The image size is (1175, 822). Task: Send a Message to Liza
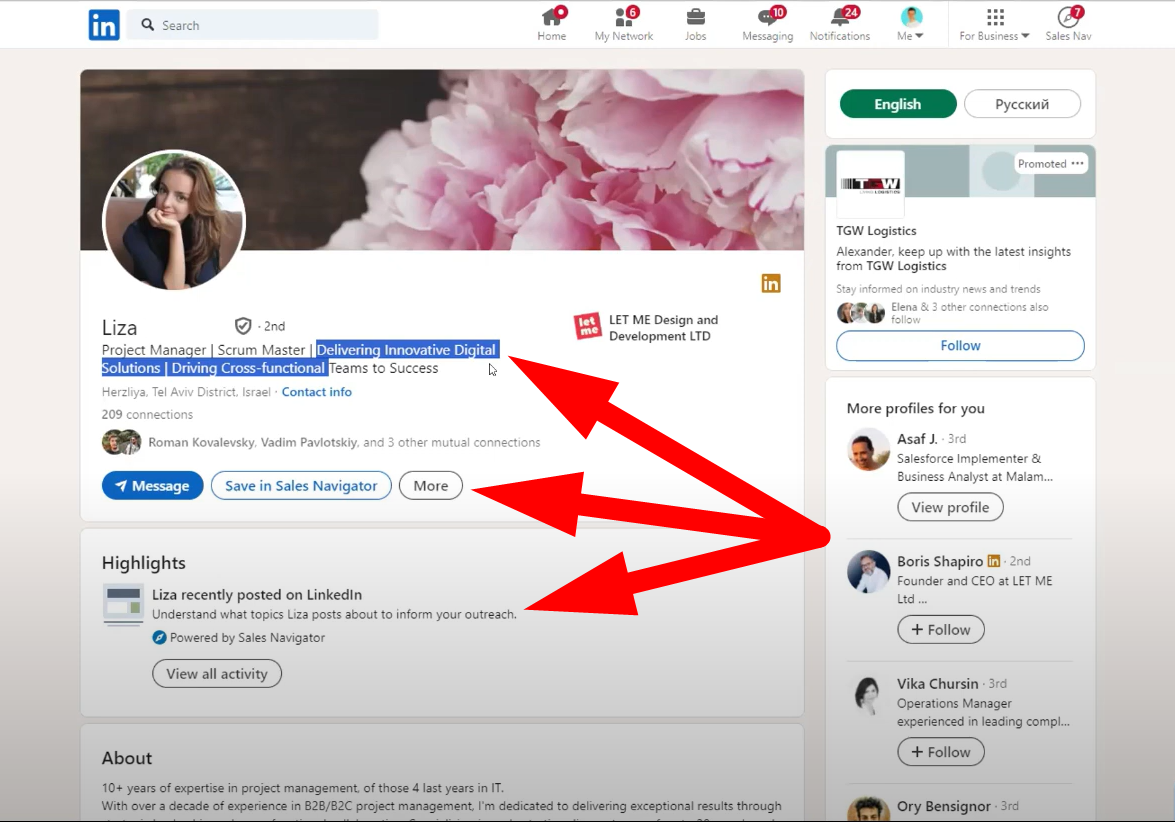(153, 486)
